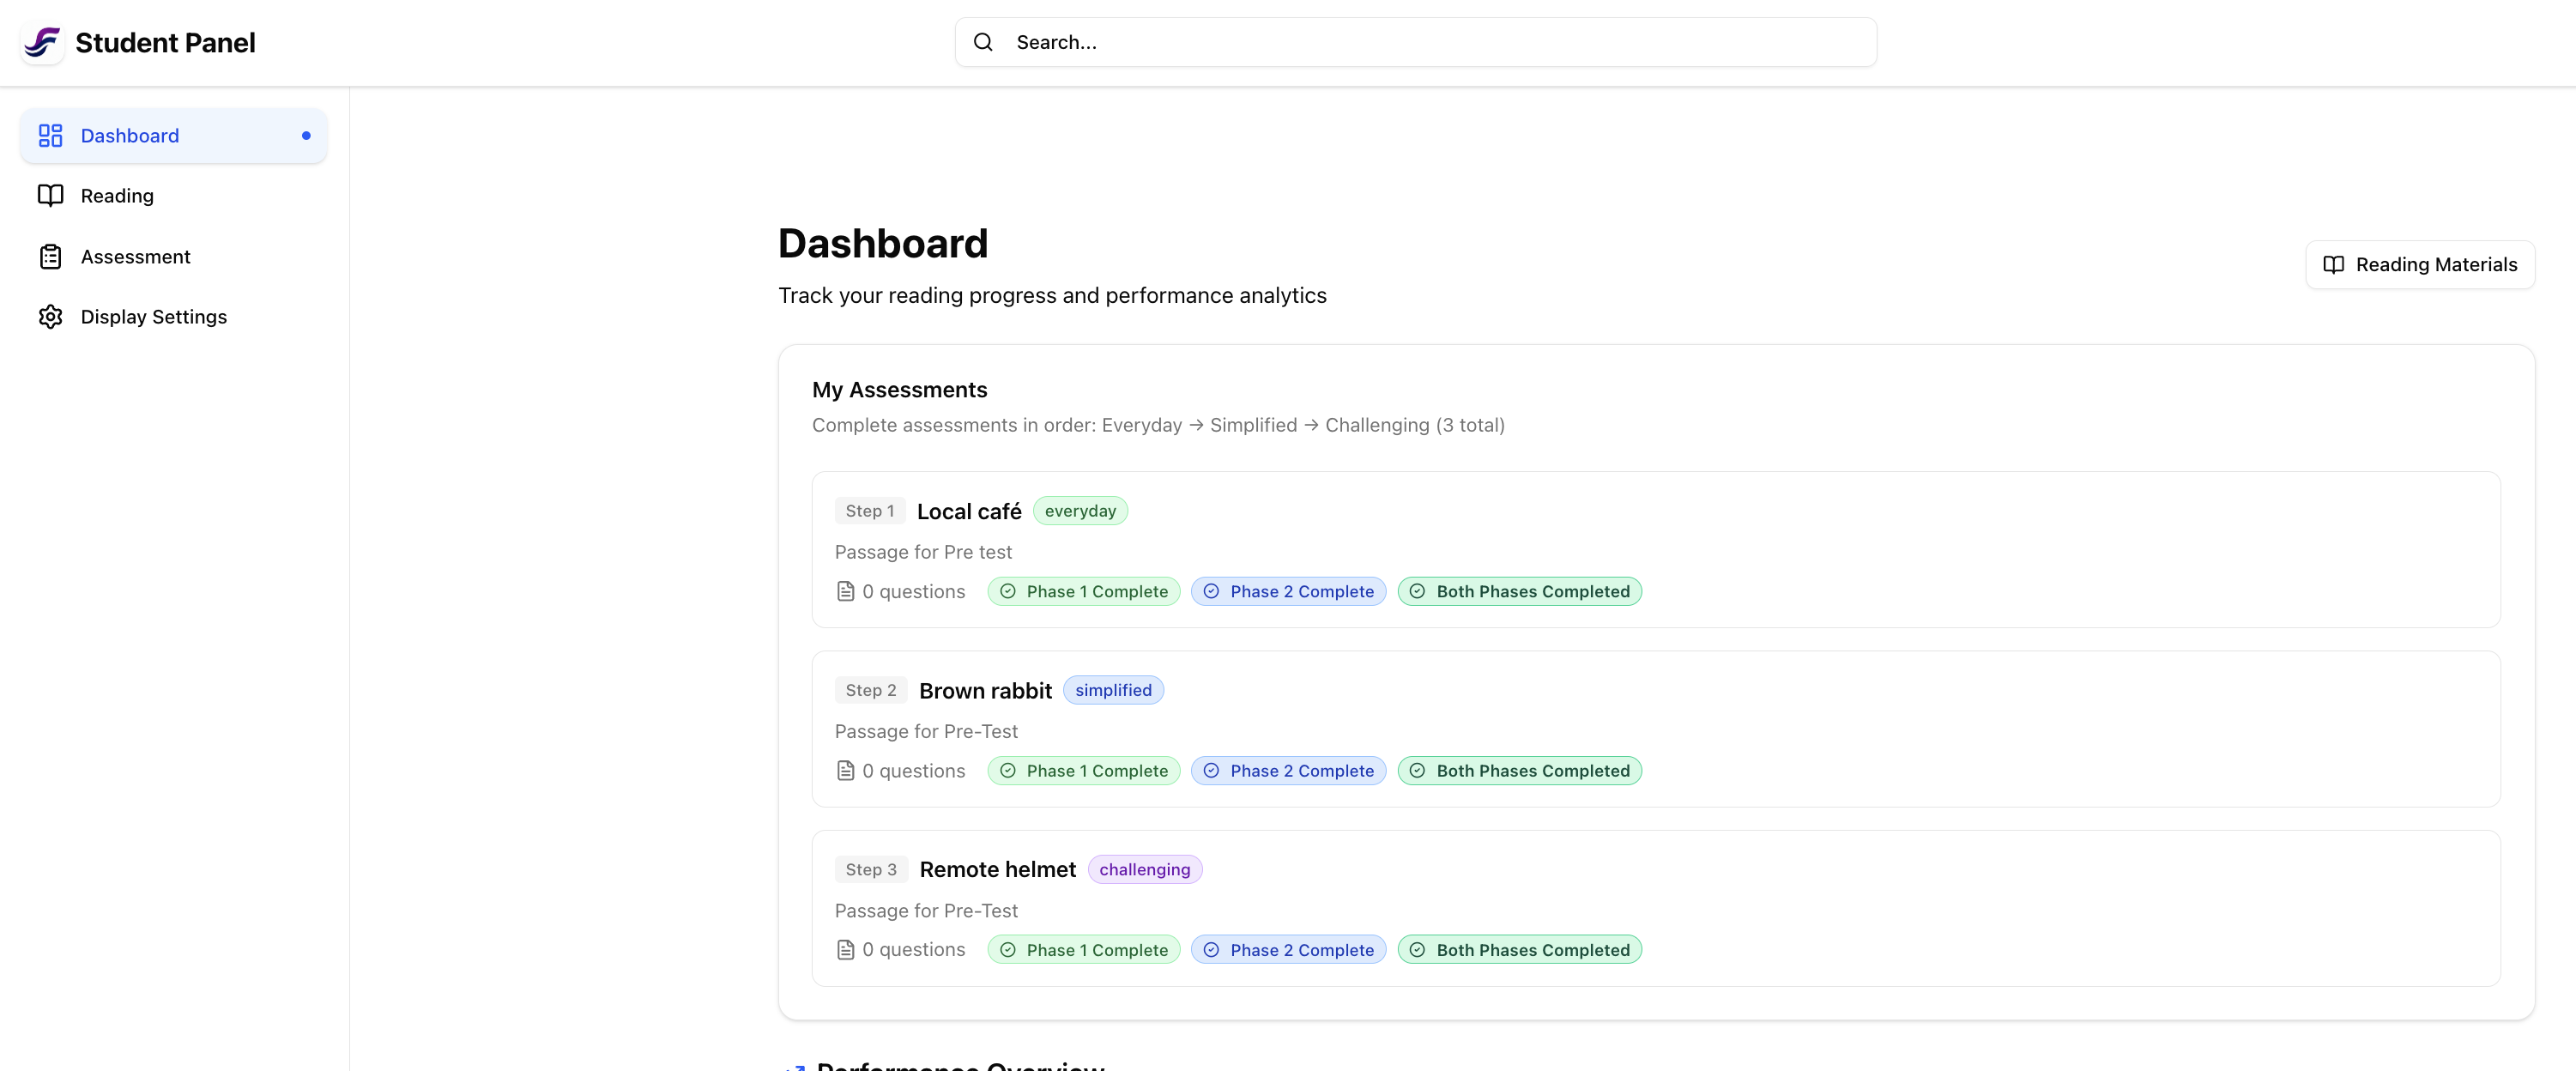Open the Brown rabbit assessment
Image resolution: width=2576 pixels, height=1071 pixels.
tap(985, 690)
